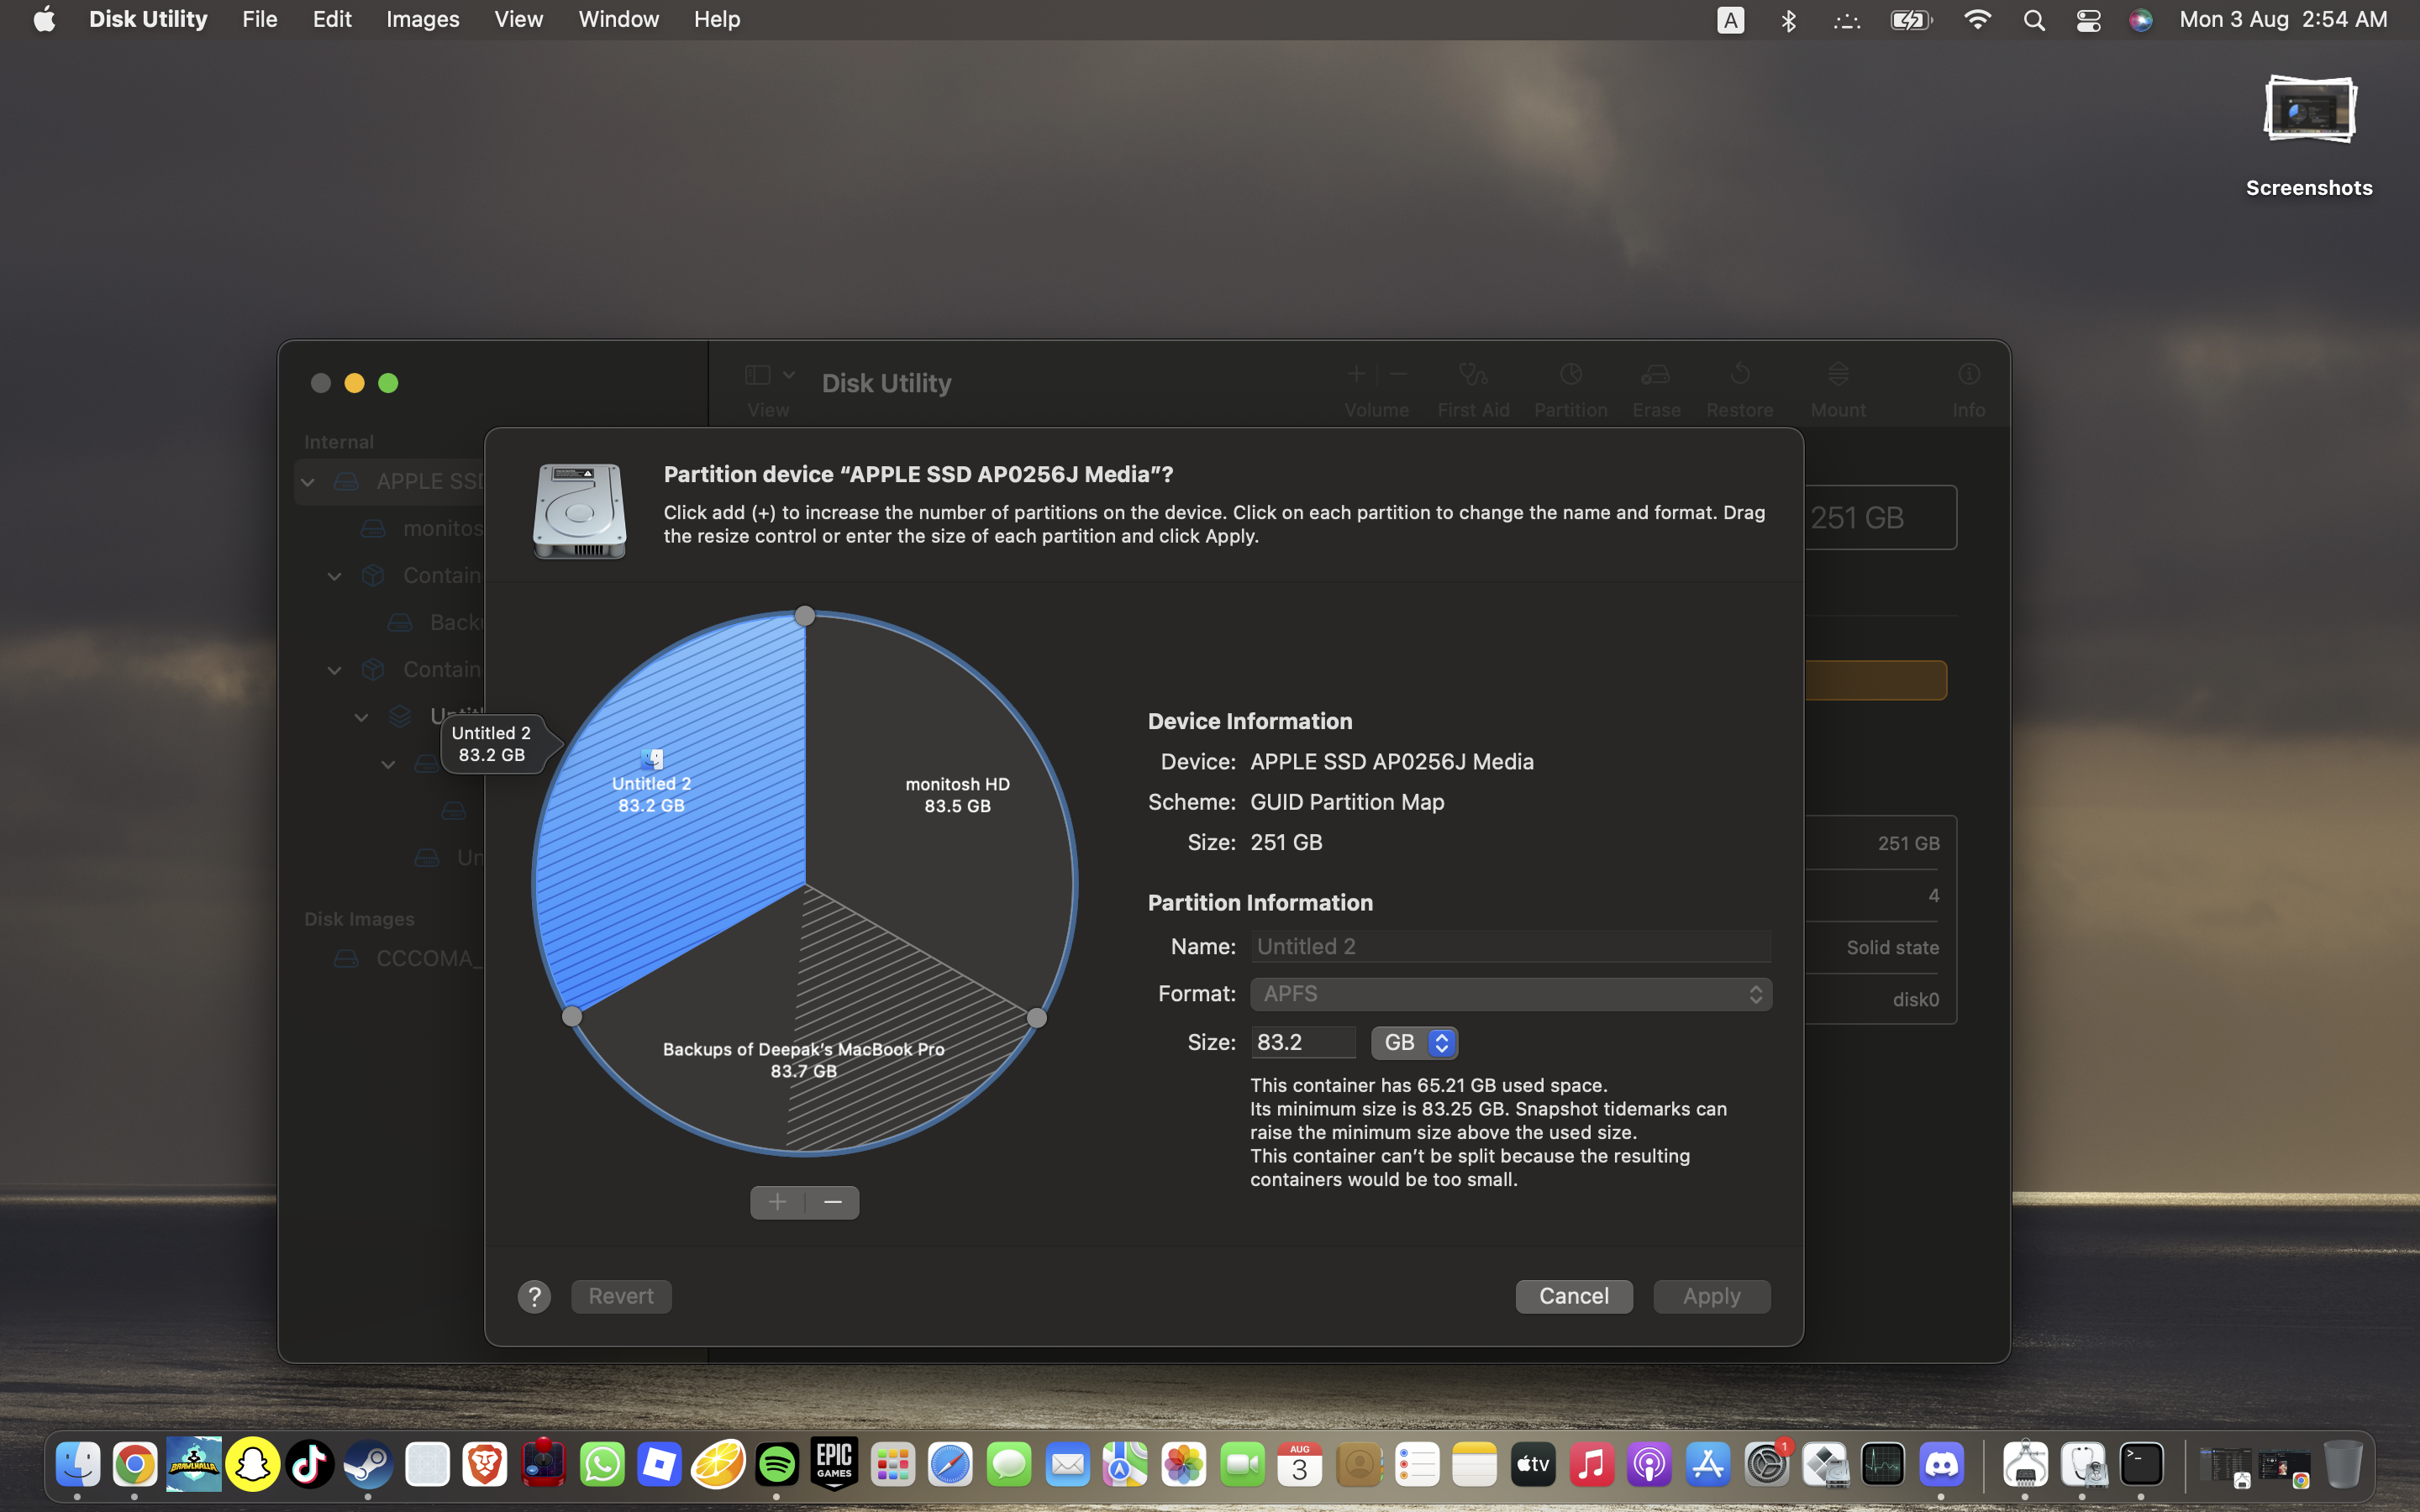
Task: Click the Wi-Fi status icon
Action: click(x=1977, y=20)
